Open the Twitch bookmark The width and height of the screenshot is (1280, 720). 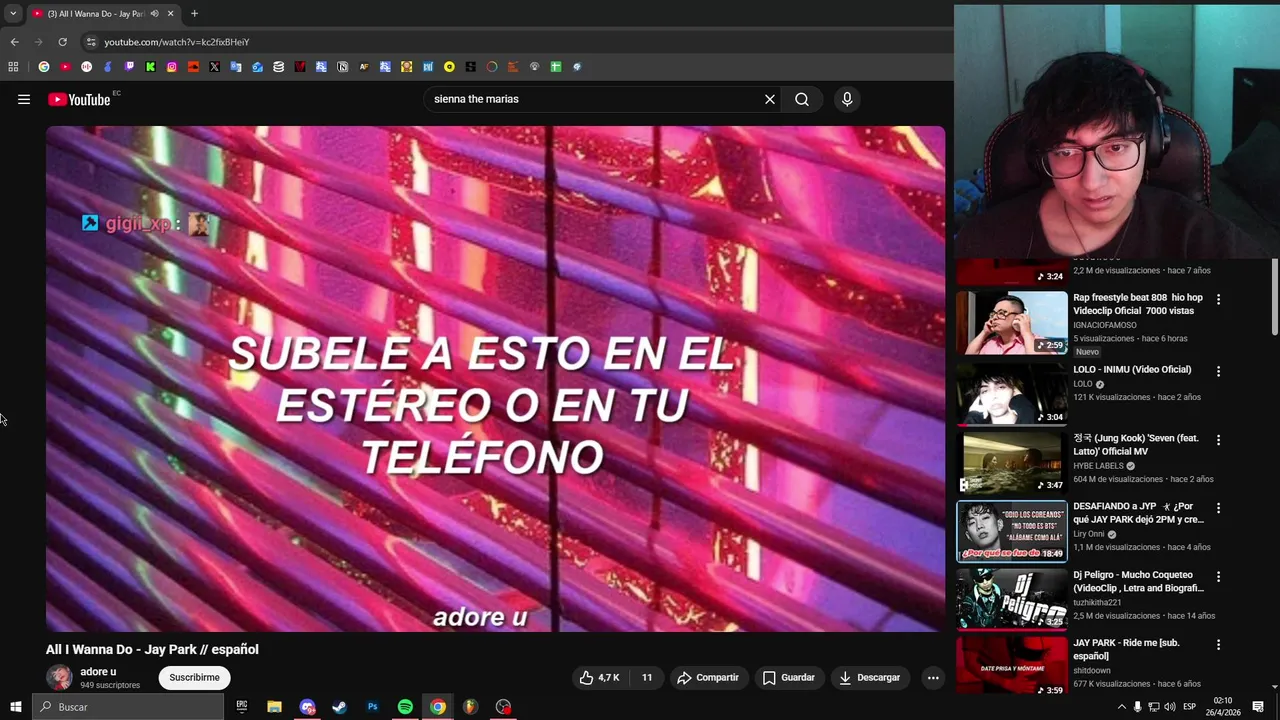[x=129, y=67]
